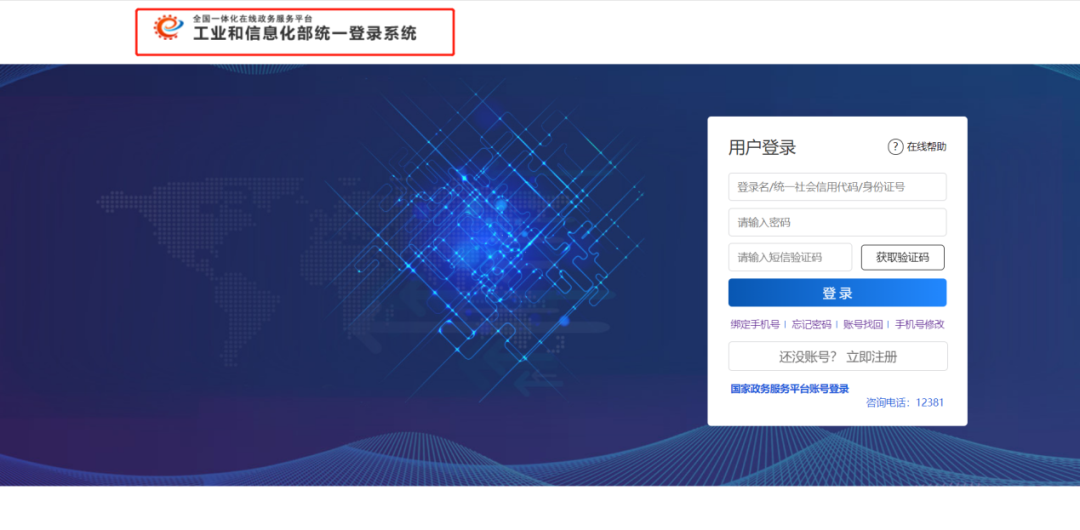The height and width of the screenshot is (530, 1080).
Task: Click the 用户登录 panel heading
Action: point(762,148)
